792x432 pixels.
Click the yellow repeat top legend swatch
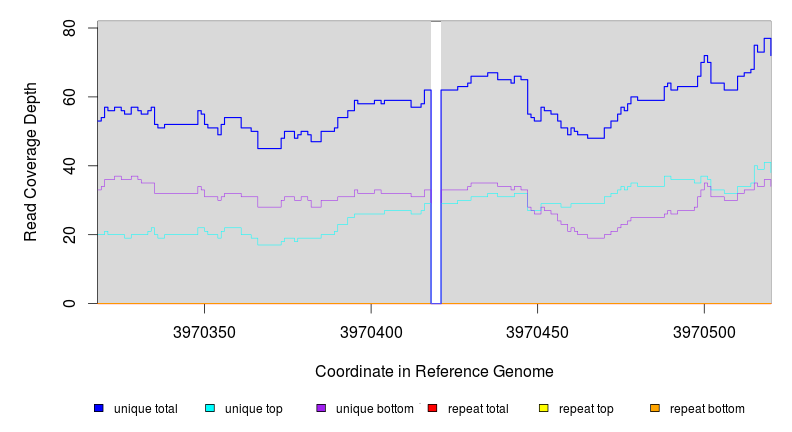543,408
